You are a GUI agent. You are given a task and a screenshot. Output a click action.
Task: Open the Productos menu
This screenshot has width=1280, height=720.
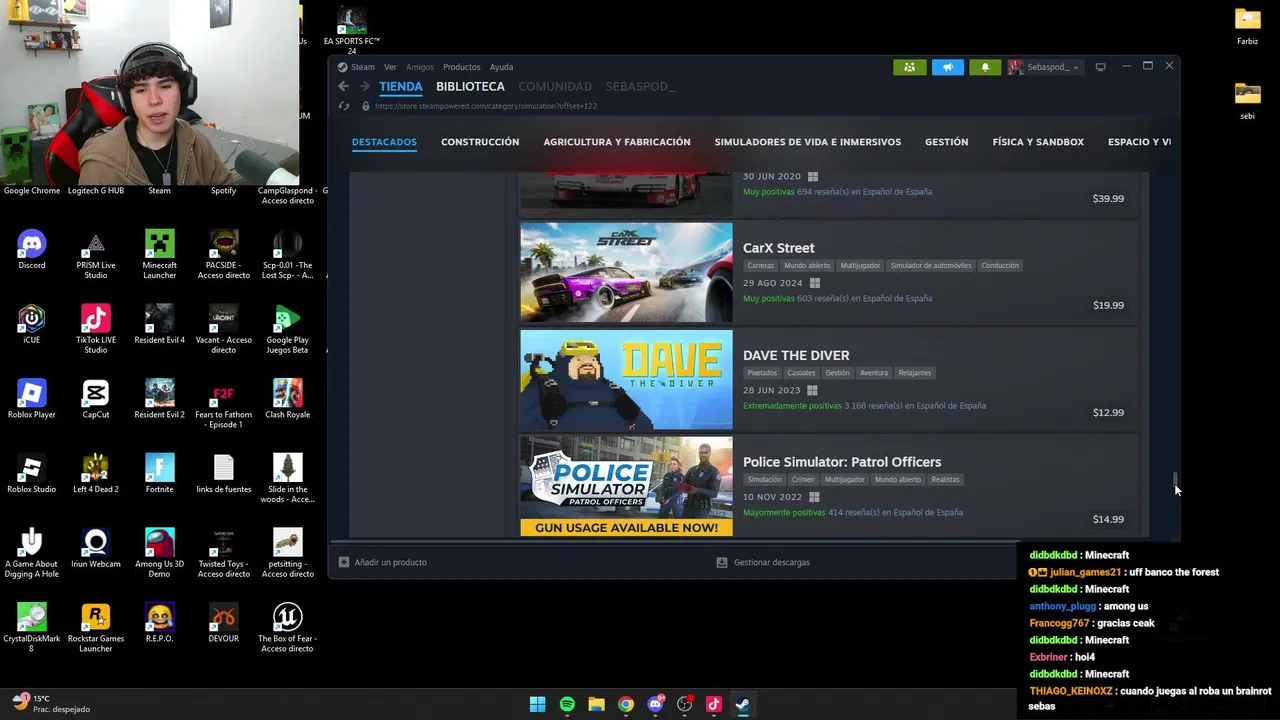coord(461,67)
